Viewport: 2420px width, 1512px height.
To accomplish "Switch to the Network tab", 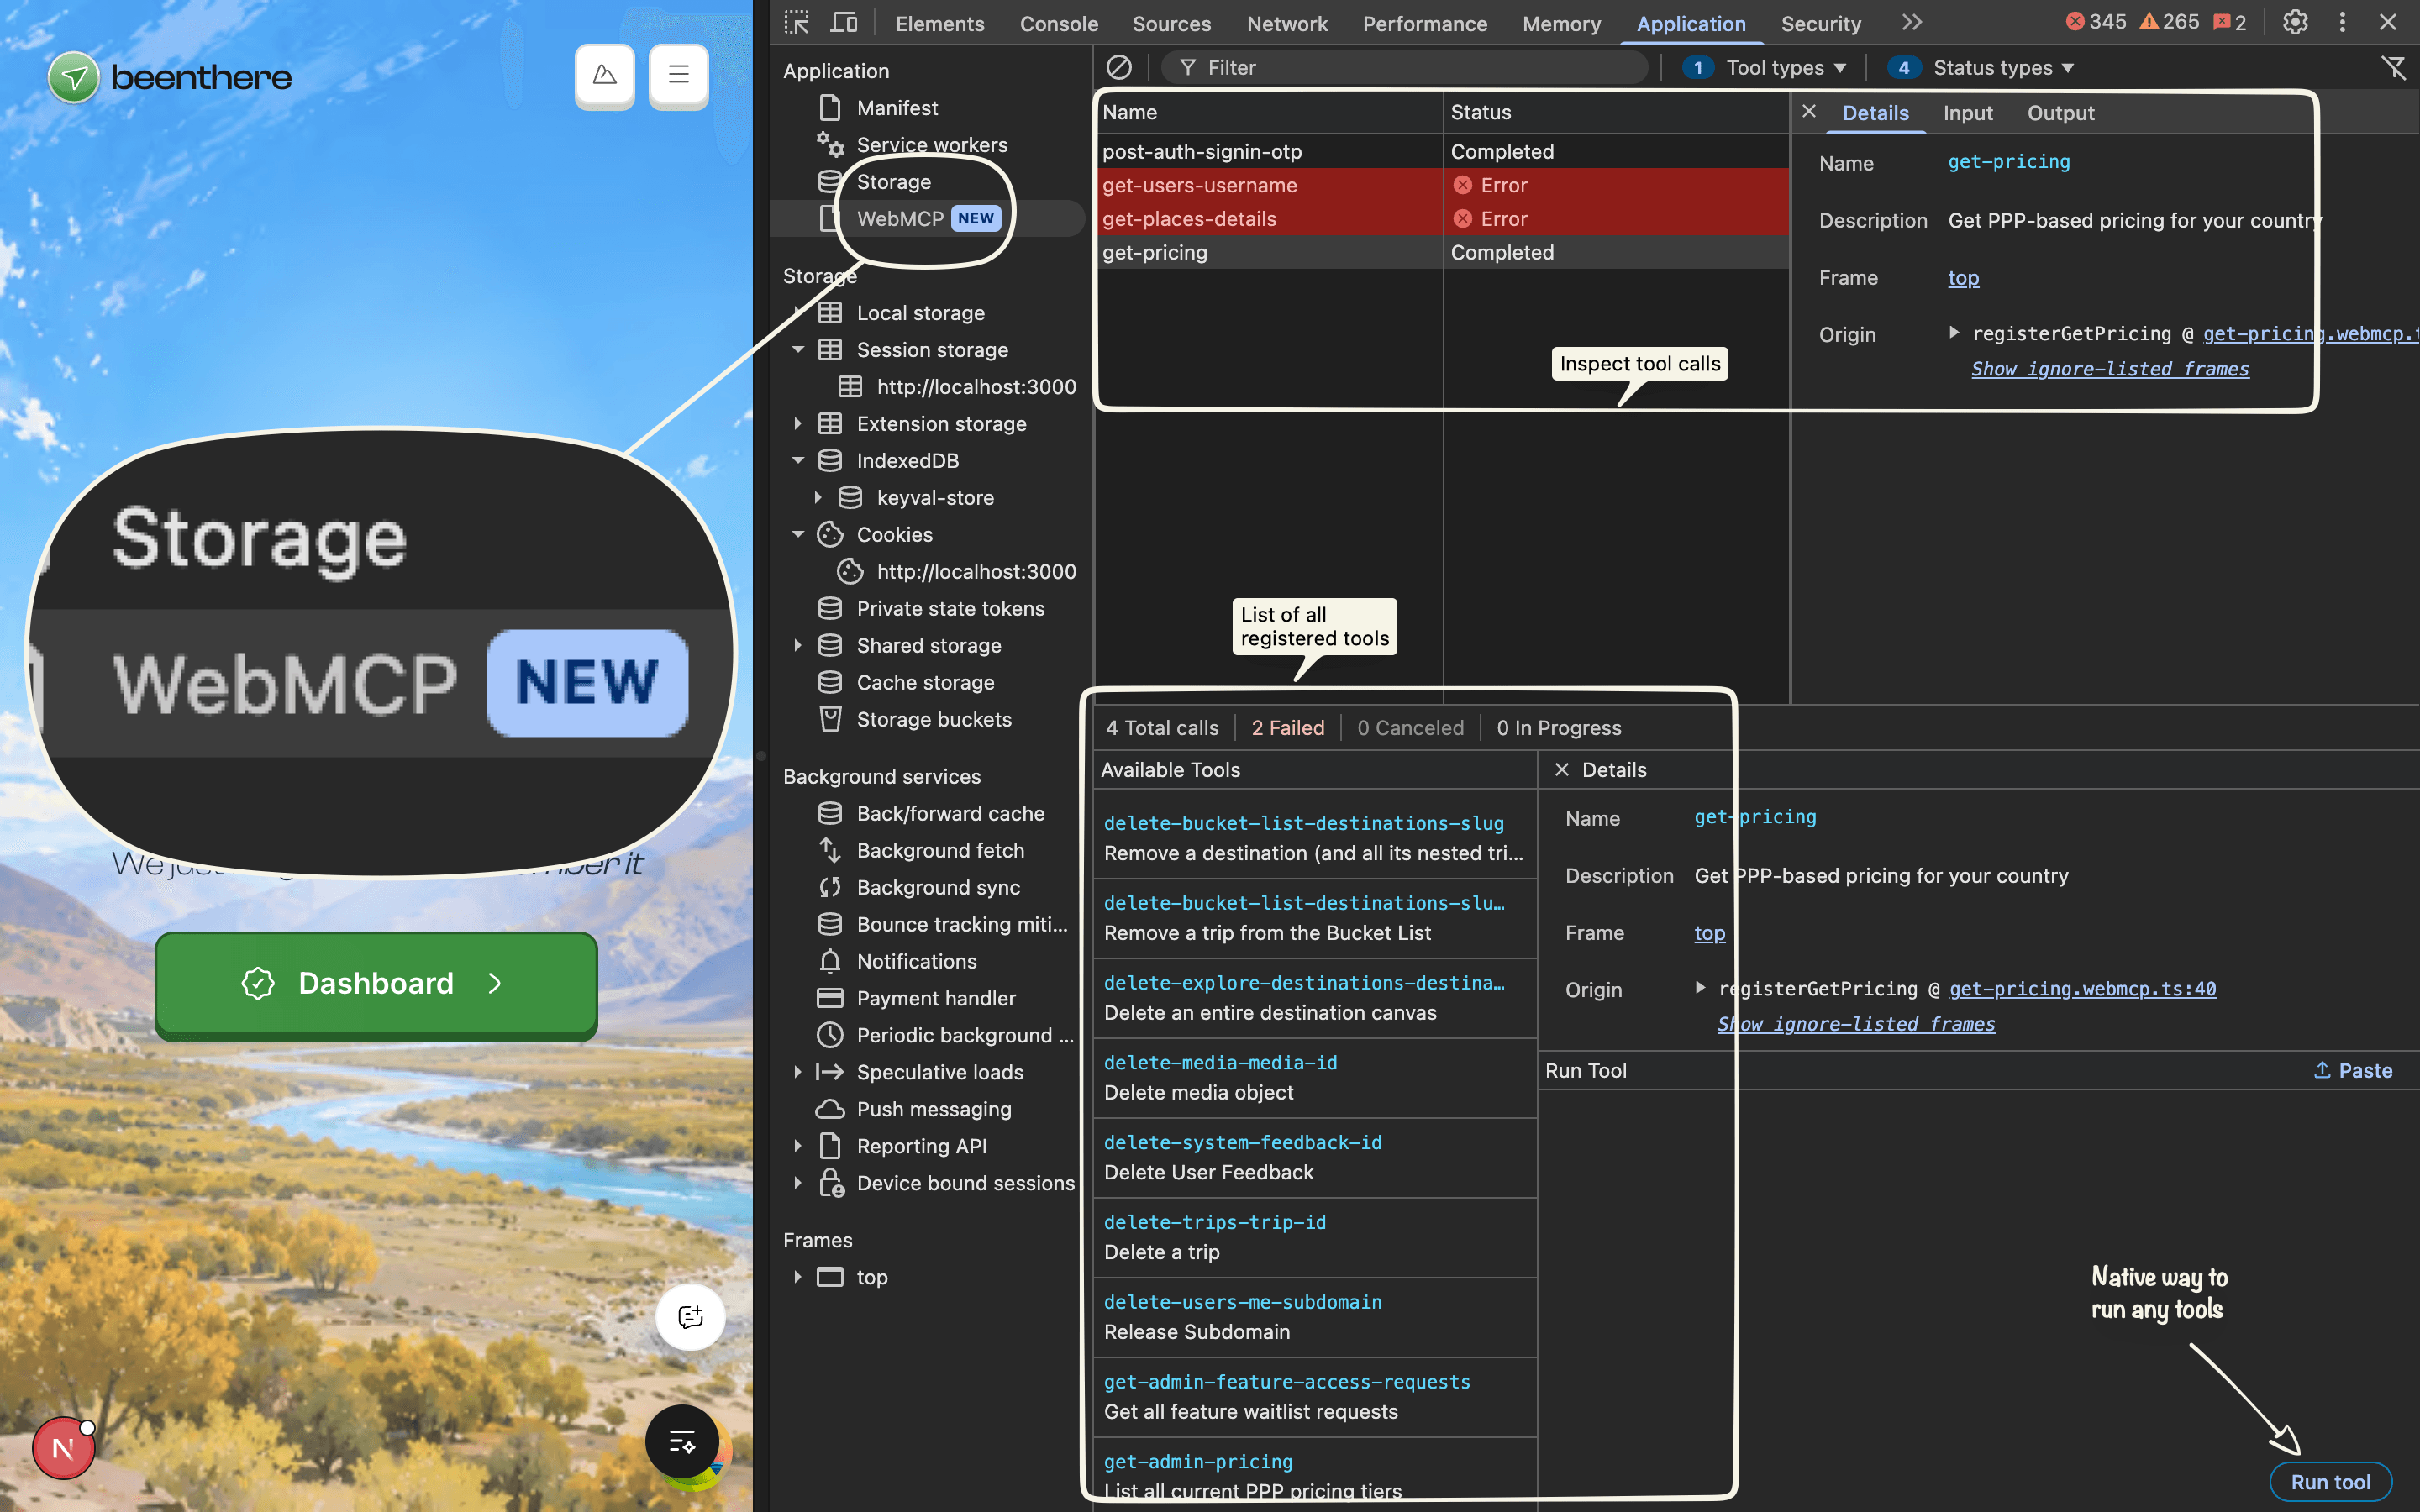I will 1287,23.
